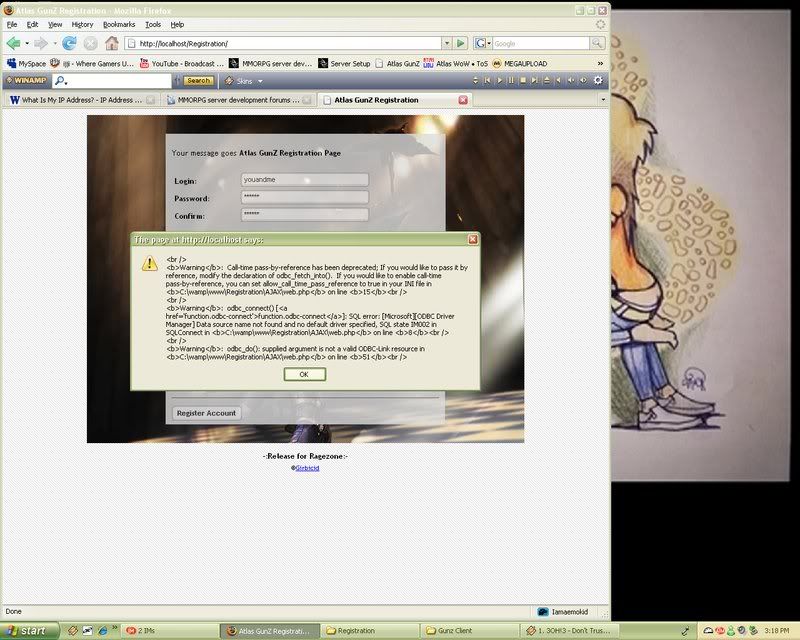The image size is (800, 640).
Task: Click the green Go arrow beside address bar
Action: tap(461, 43)
